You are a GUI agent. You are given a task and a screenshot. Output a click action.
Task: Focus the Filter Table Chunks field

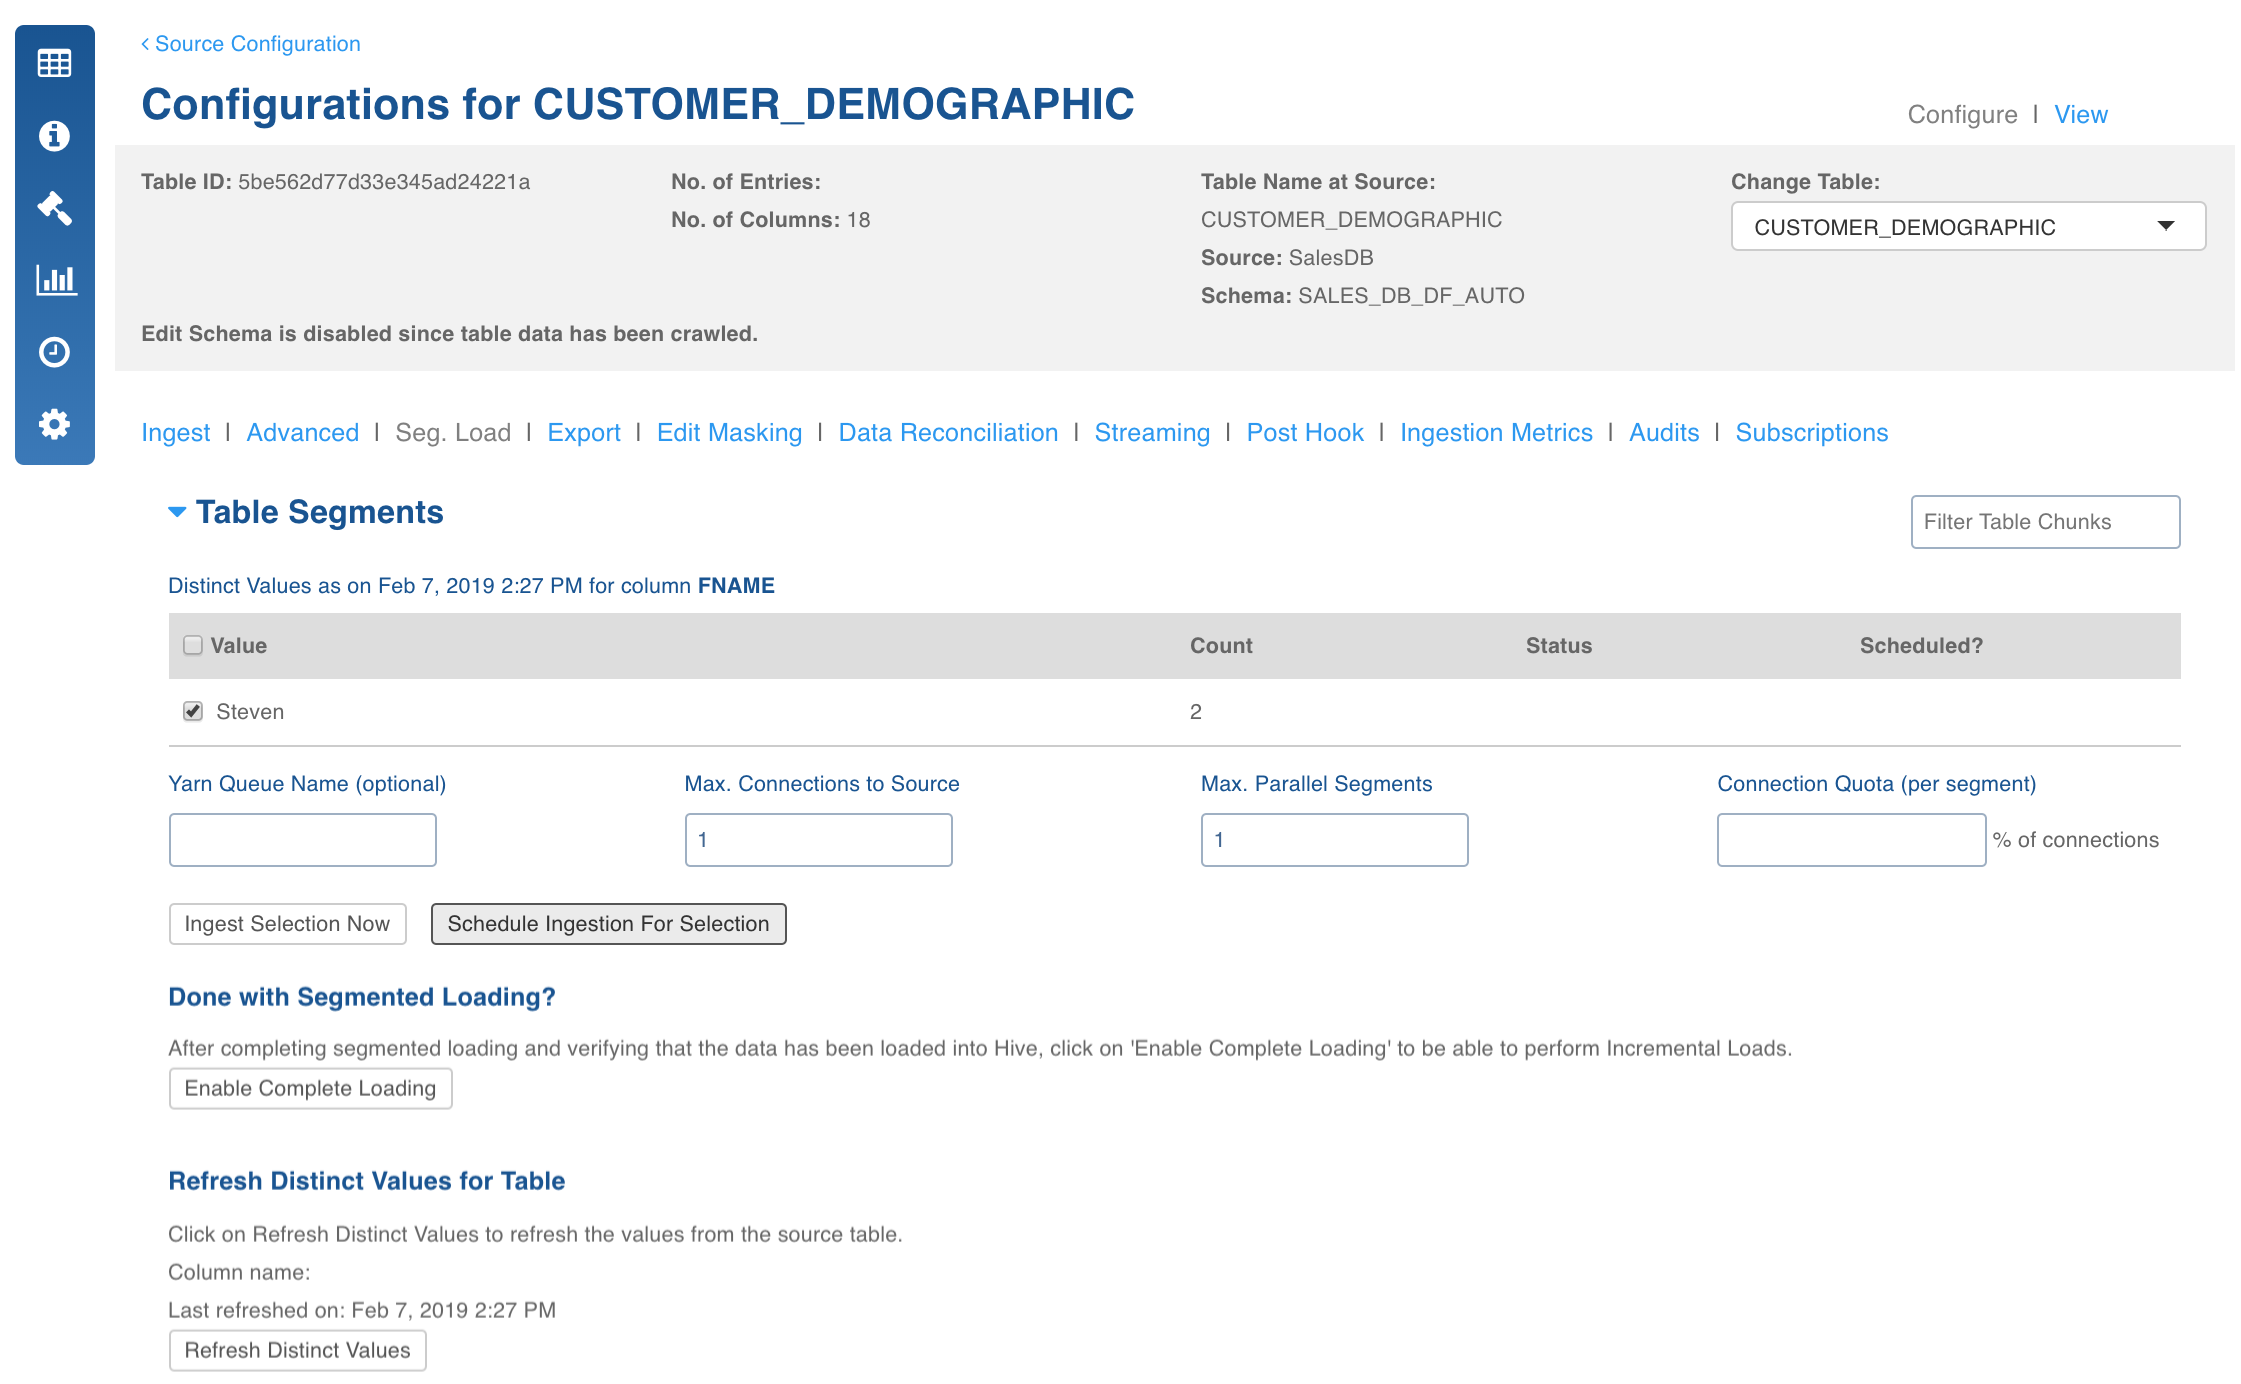click(x=2045, y=522)
